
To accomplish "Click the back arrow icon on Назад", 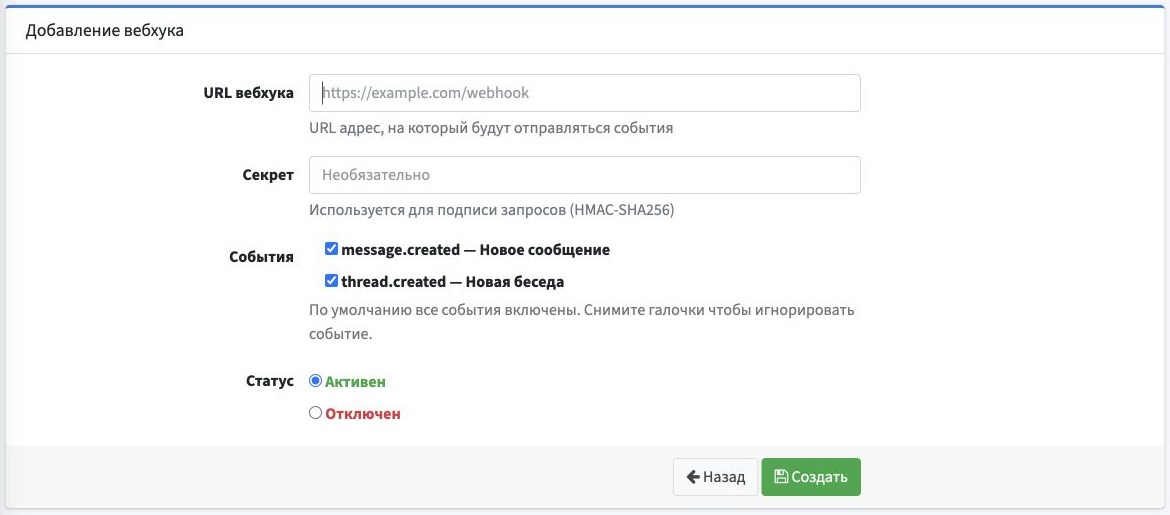I will pos(692,477).
